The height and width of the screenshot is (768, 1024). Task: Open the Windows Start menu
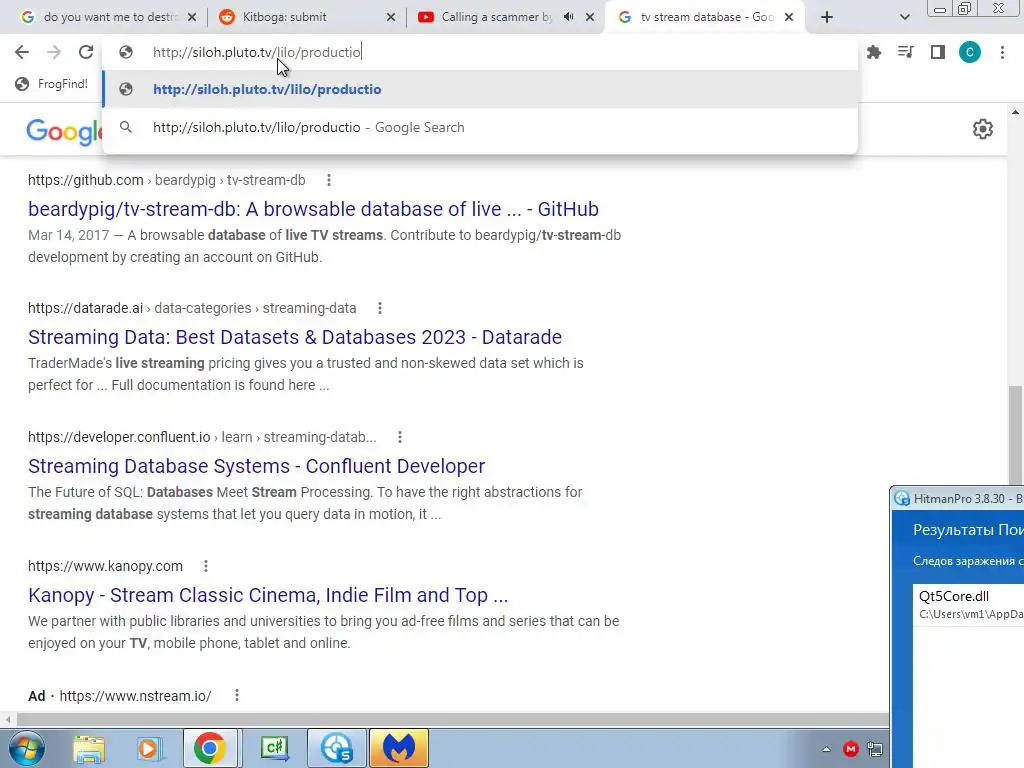point(27,748)
